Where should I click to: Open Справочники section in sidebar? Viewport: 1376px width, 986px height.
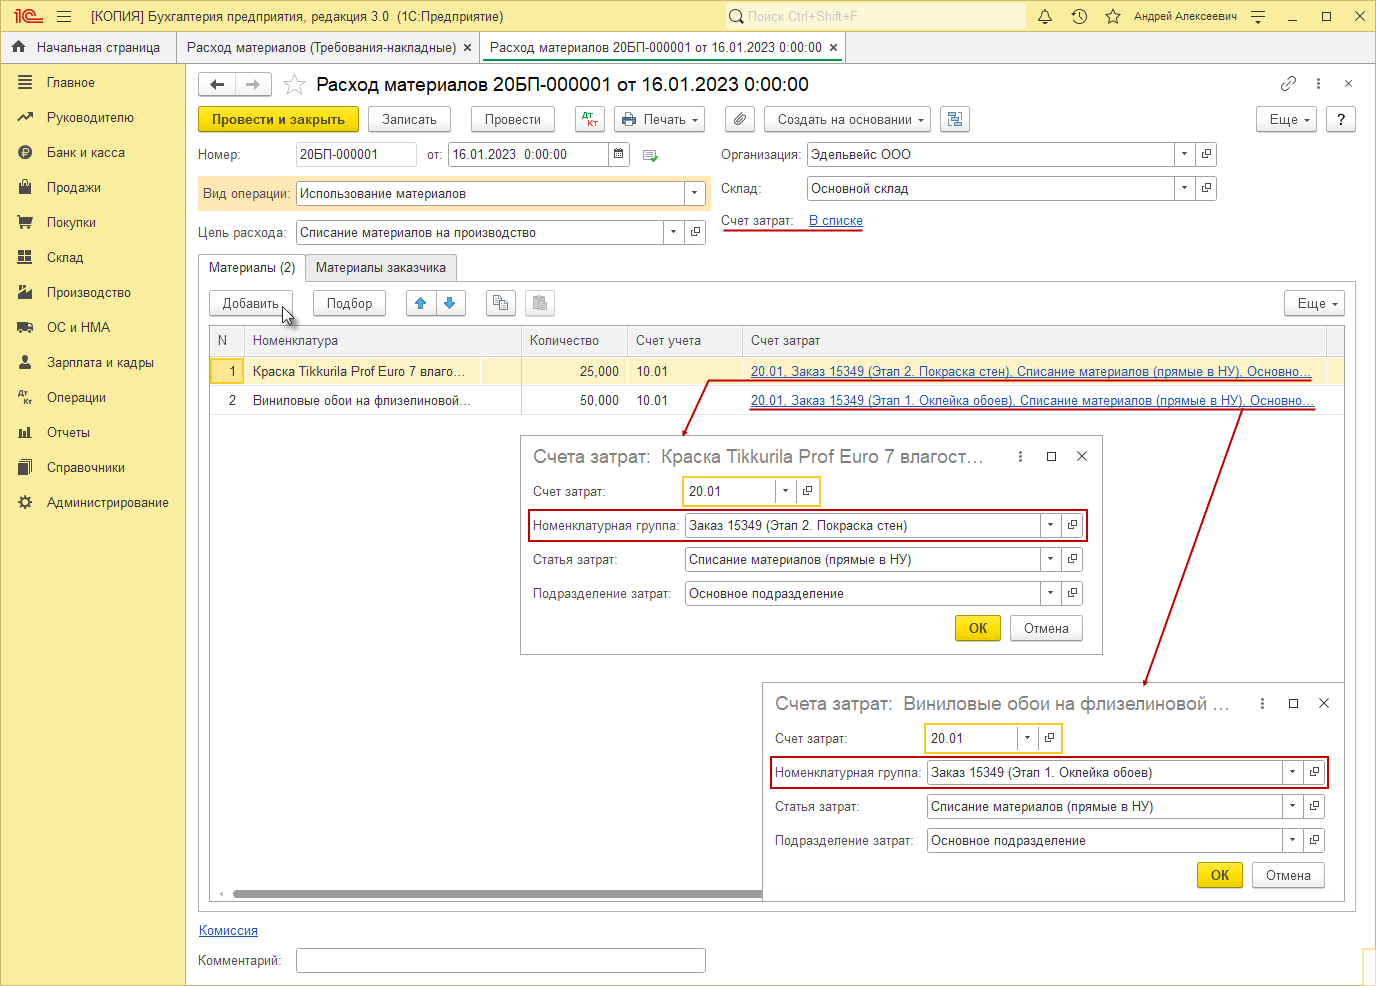point(86,467)
